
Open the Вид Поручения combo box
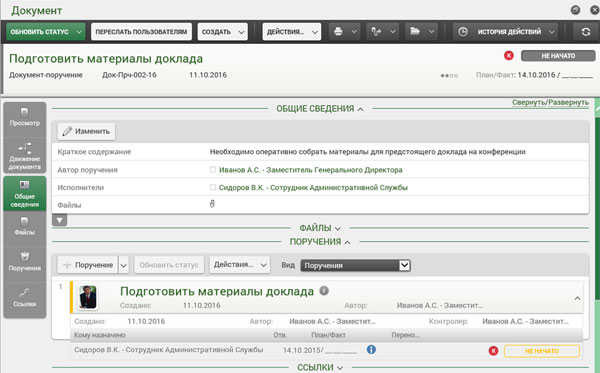[x=355, y=265]
